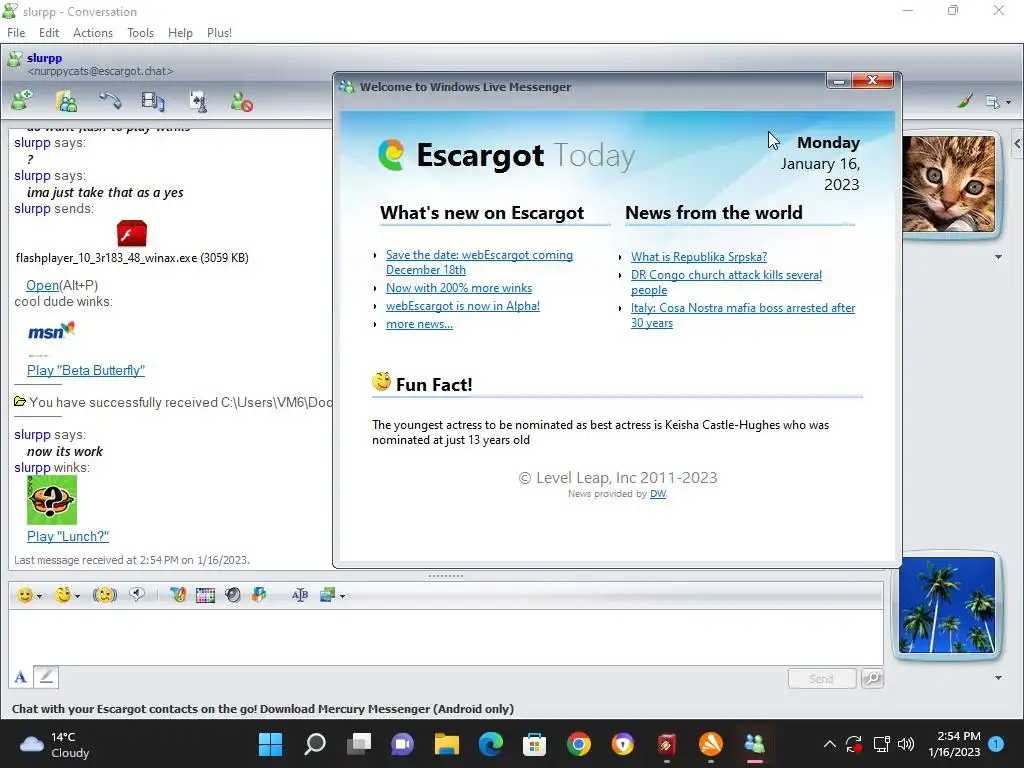Click the contact's kitten display picture
Screen dimensions: 1024x768
click(x=948, y=184)
